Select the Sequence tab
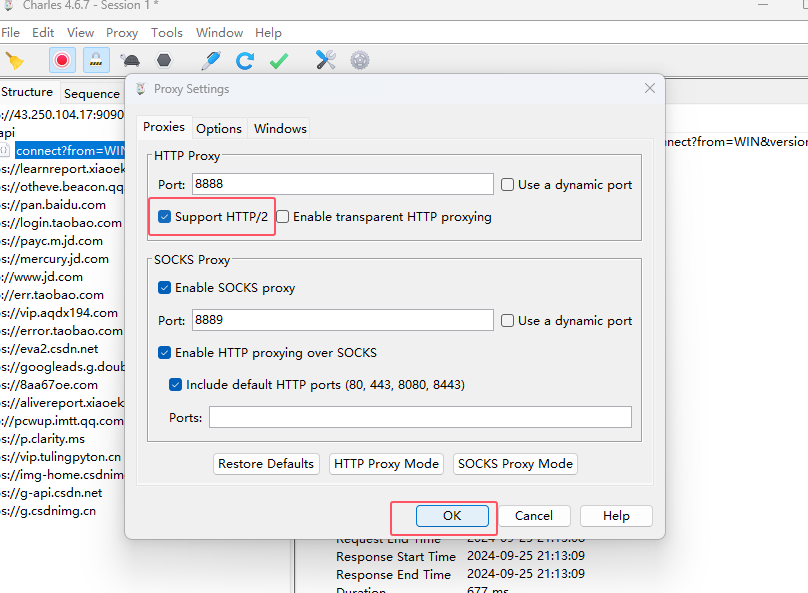 (x=92, y=93)
